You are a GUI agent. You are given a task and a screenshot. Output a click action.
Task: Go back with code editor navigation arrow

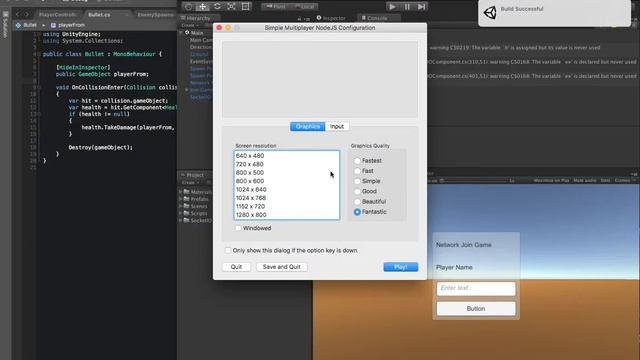click(x=18, y=15)
